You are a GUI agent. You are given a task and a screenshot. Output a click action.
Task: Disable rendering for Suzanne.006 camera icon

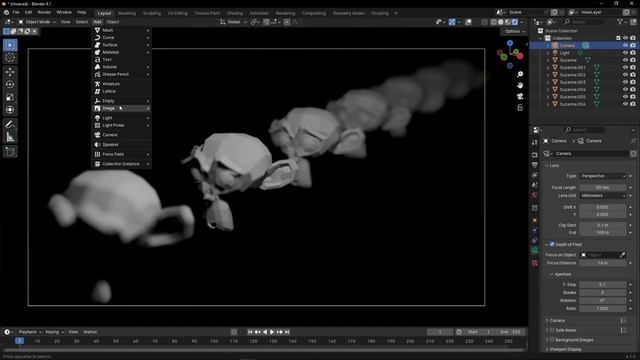(x=633, y=104)
